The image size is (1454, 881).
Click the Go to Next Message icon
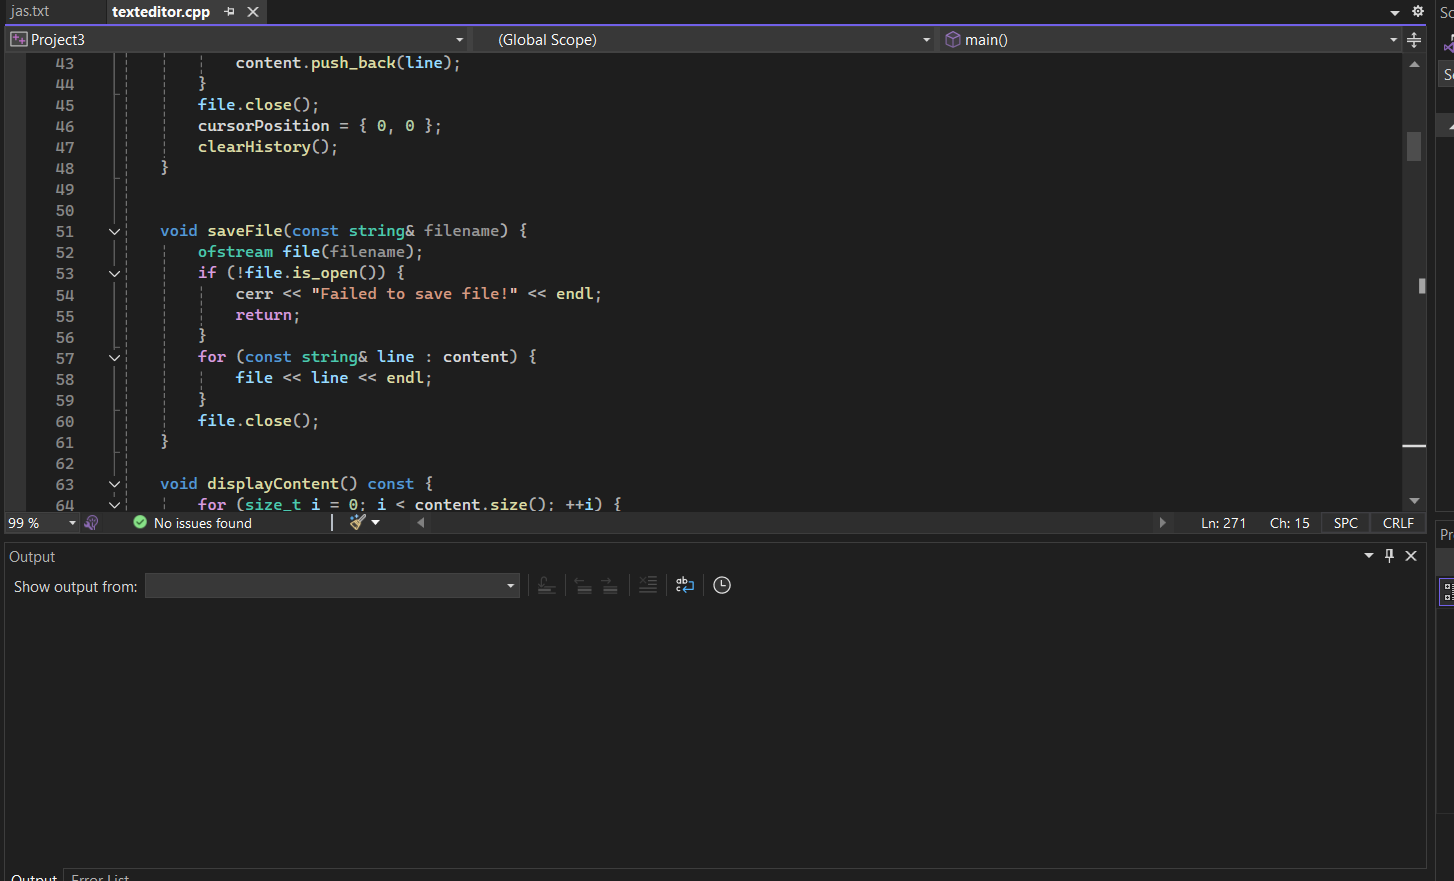click(x=610, y=586)
